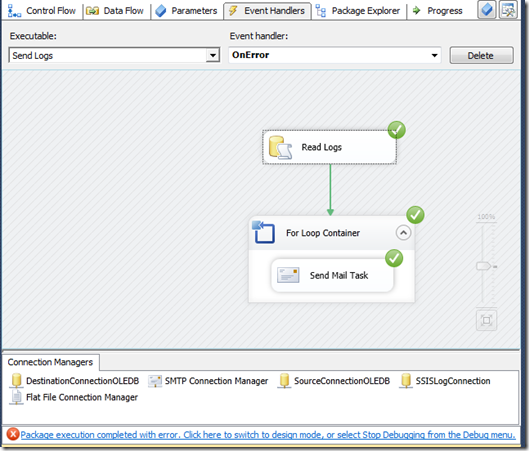Image resolution: width=529 pixels, height=451 pixels.
Task: Open the SMTP Connection Manager
Action: pyautogui.click(x=208, y=381)
